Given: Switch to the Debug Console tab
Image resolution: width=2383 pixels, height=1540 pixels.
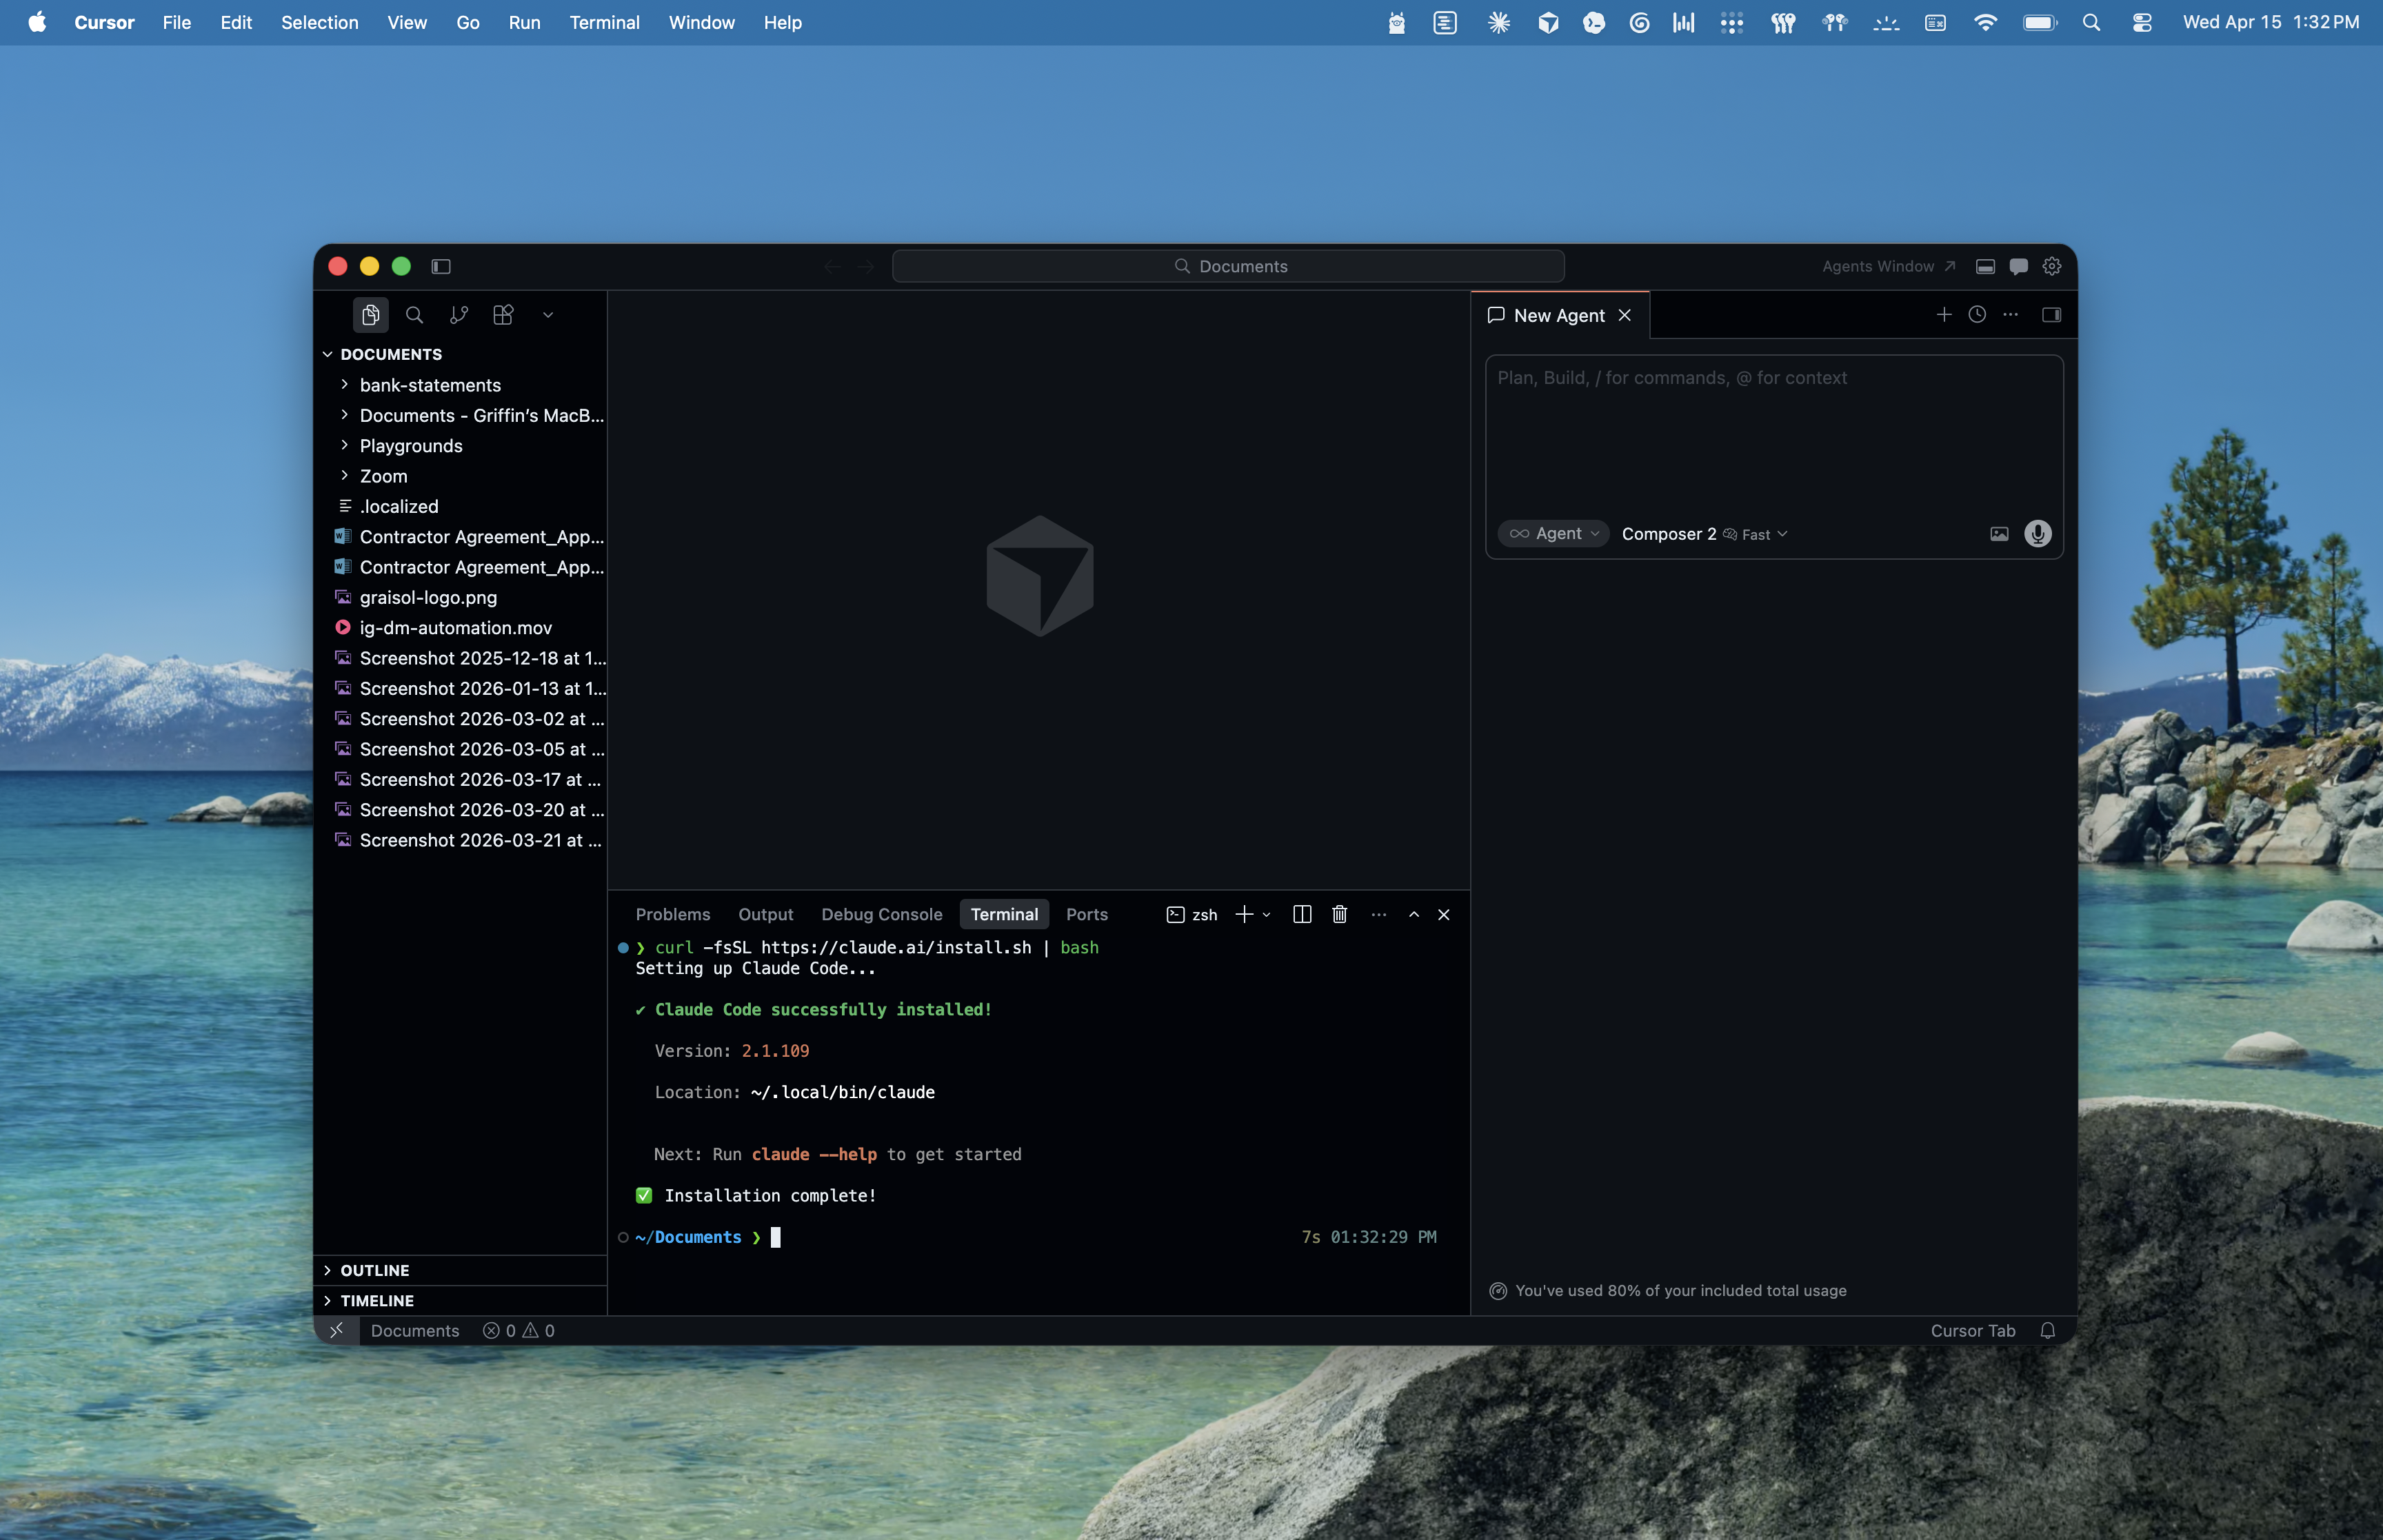Looking at the screenshot, I should [x=882, y=914].
